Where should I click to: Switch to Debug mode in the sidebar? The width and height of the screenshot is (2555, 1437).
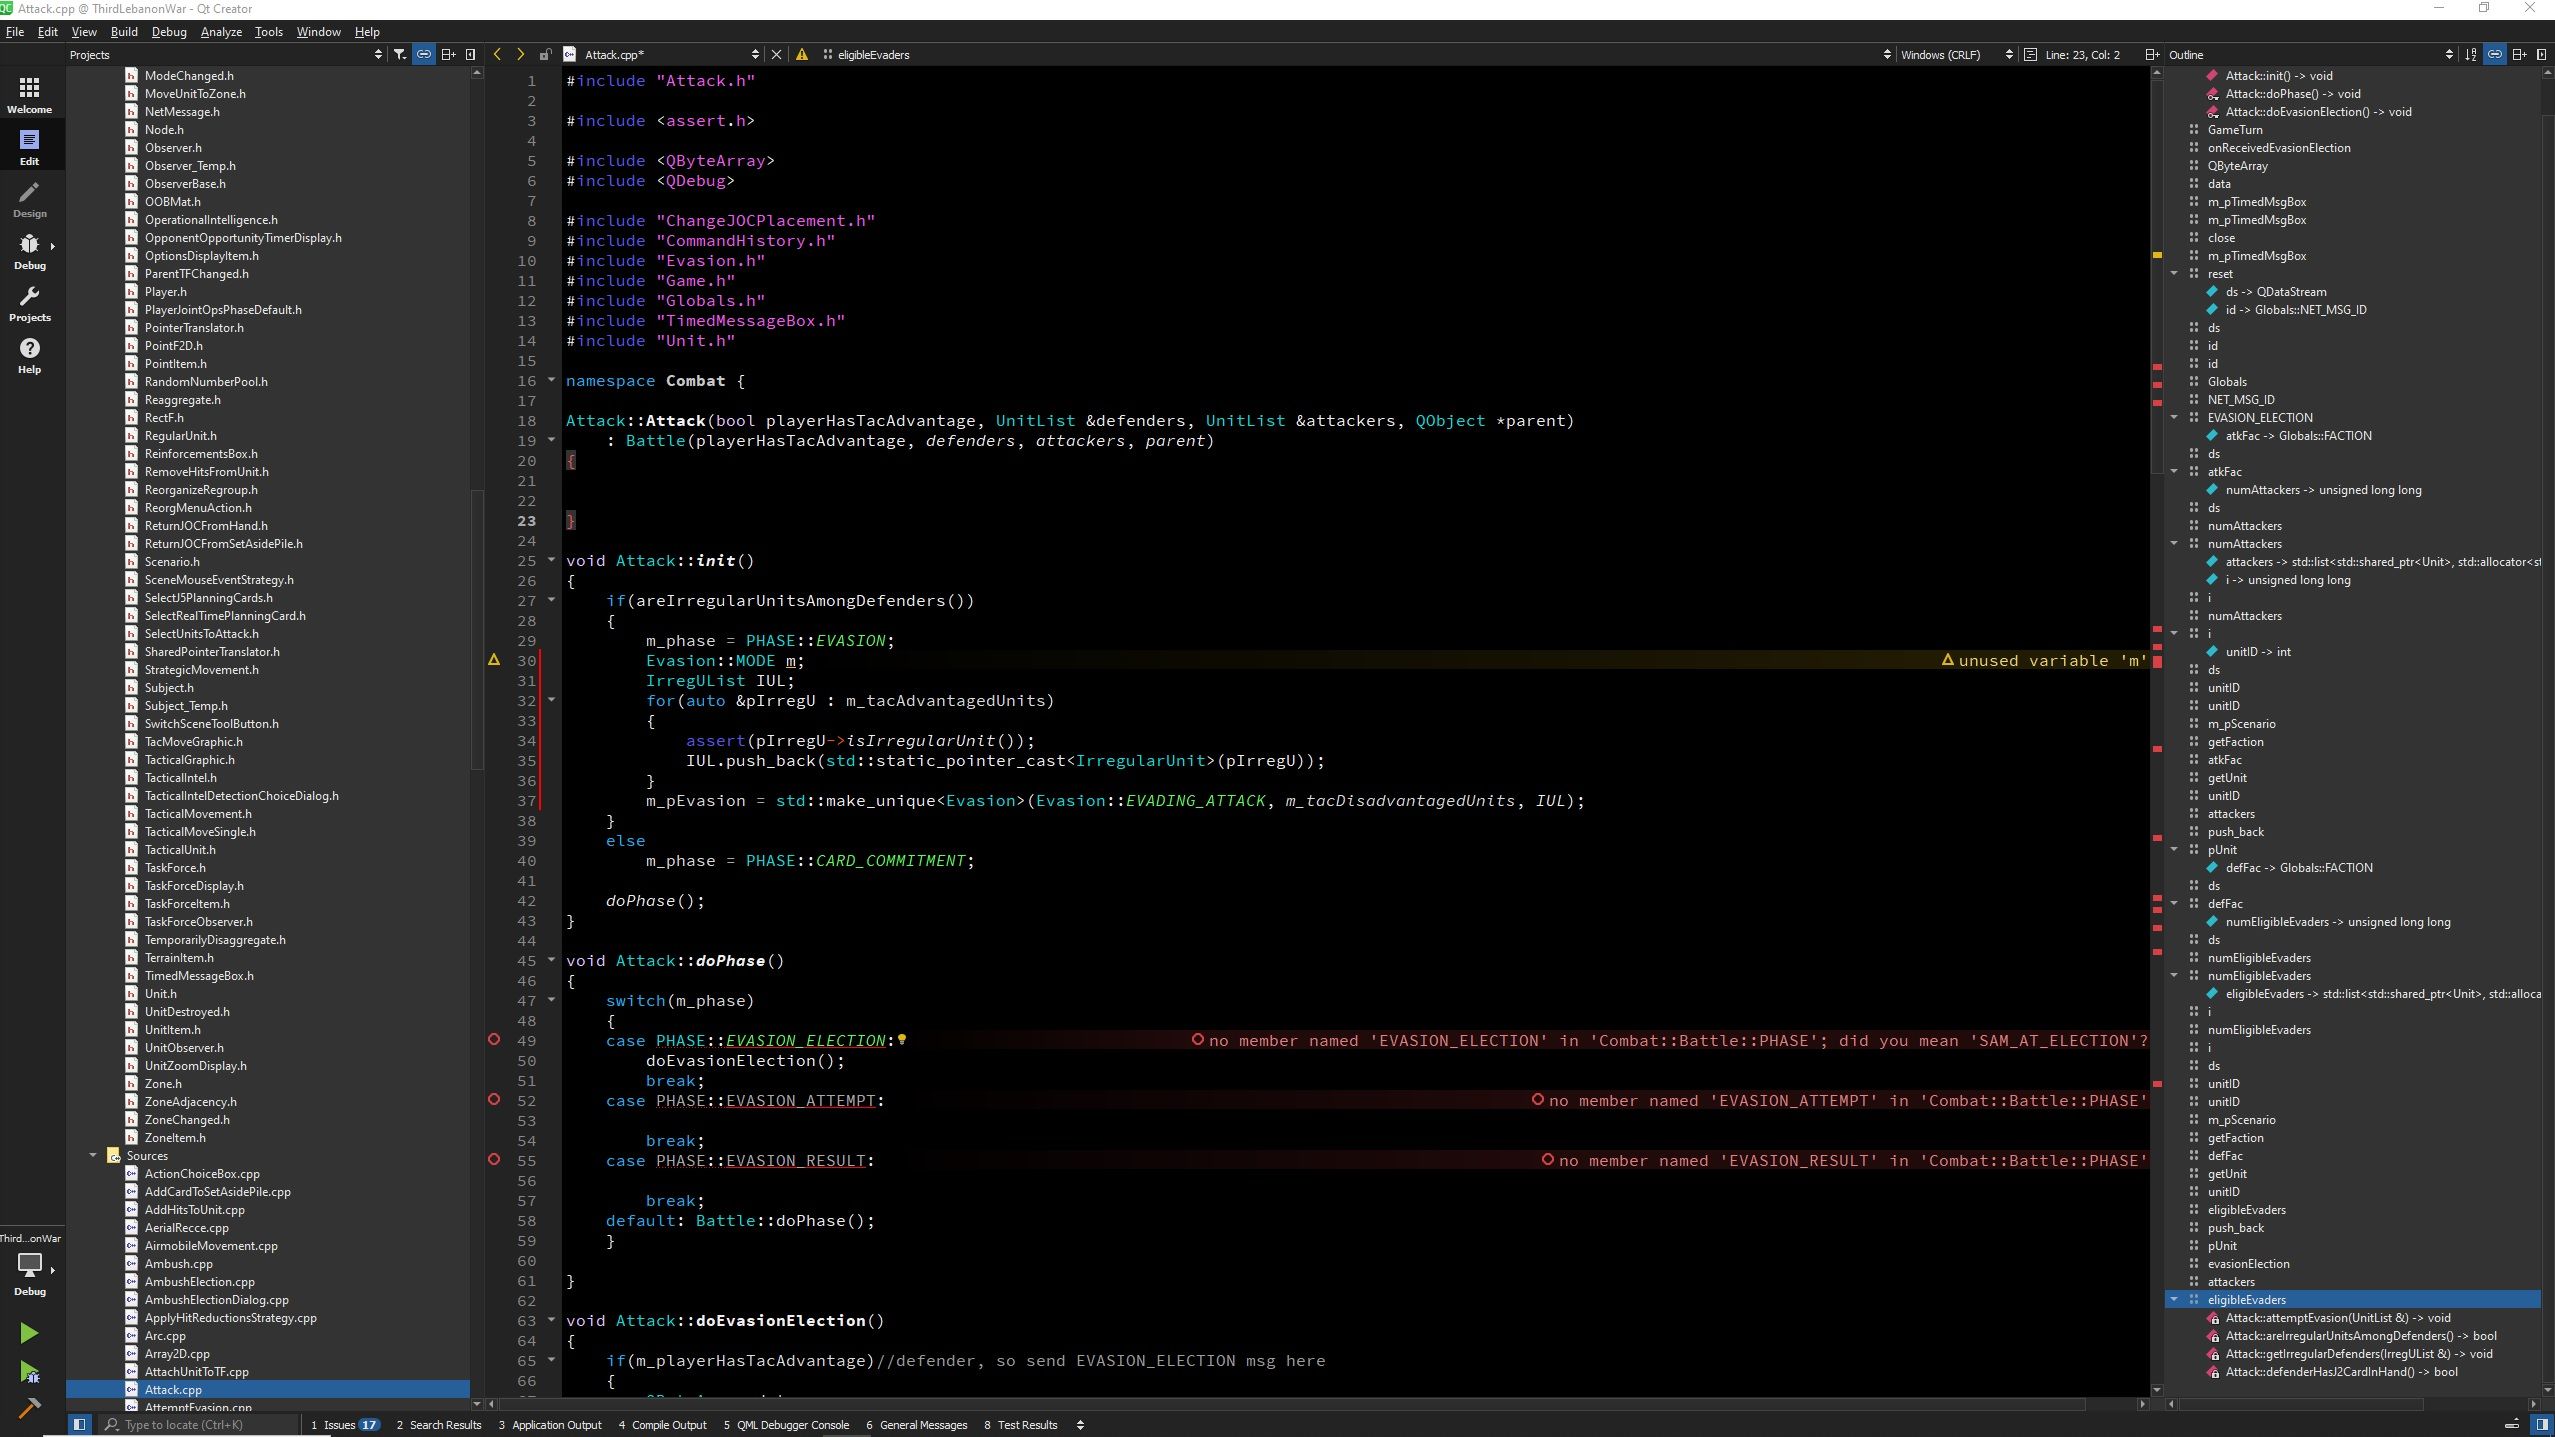coord(30,251)
